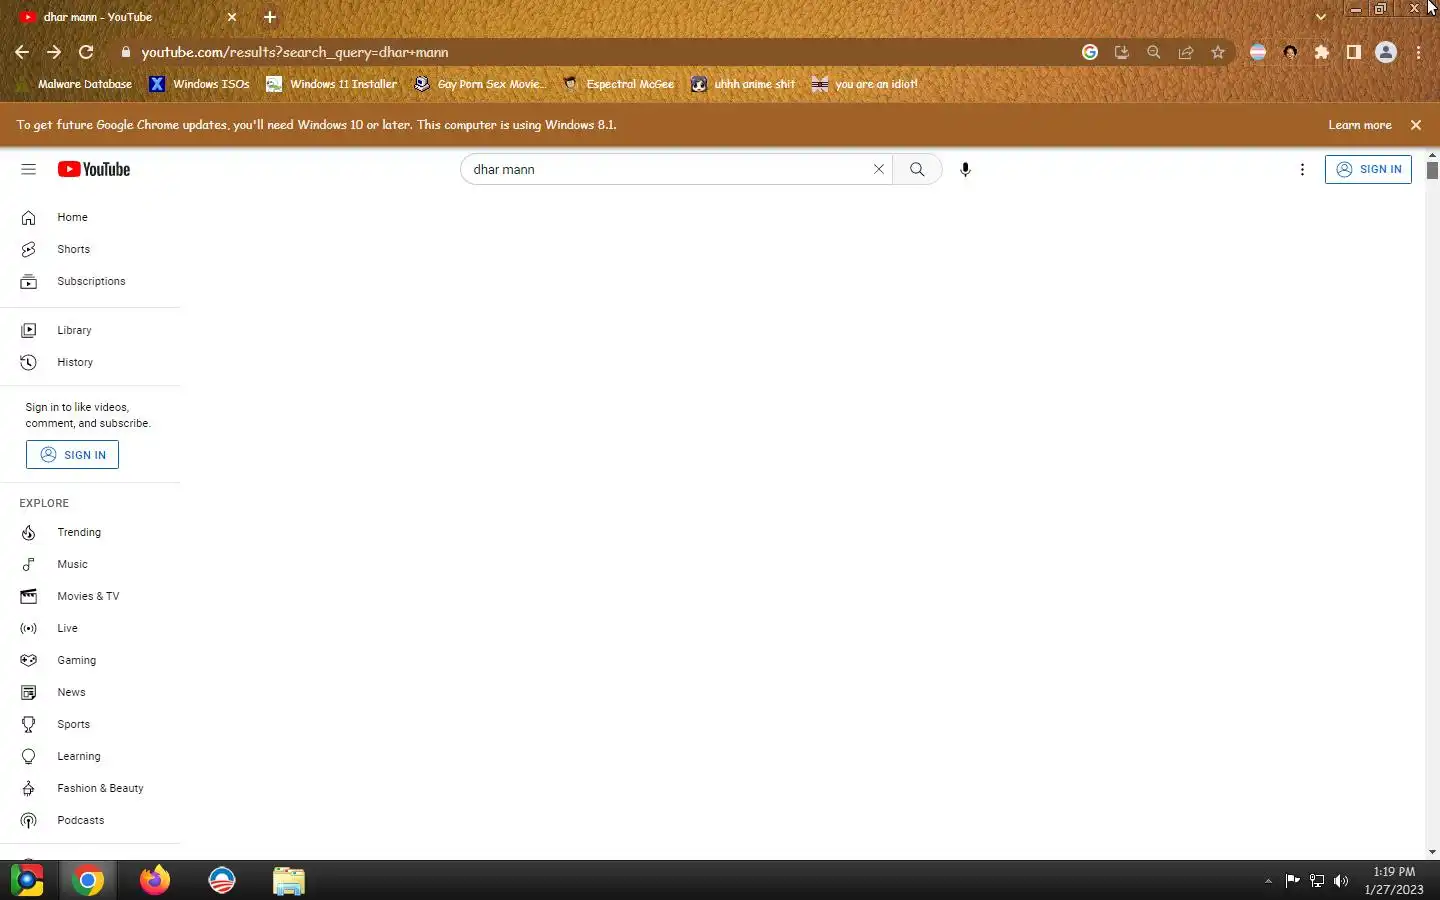Click the volume speaker tray icon
1440x900 pixels.
(1341, 881)
